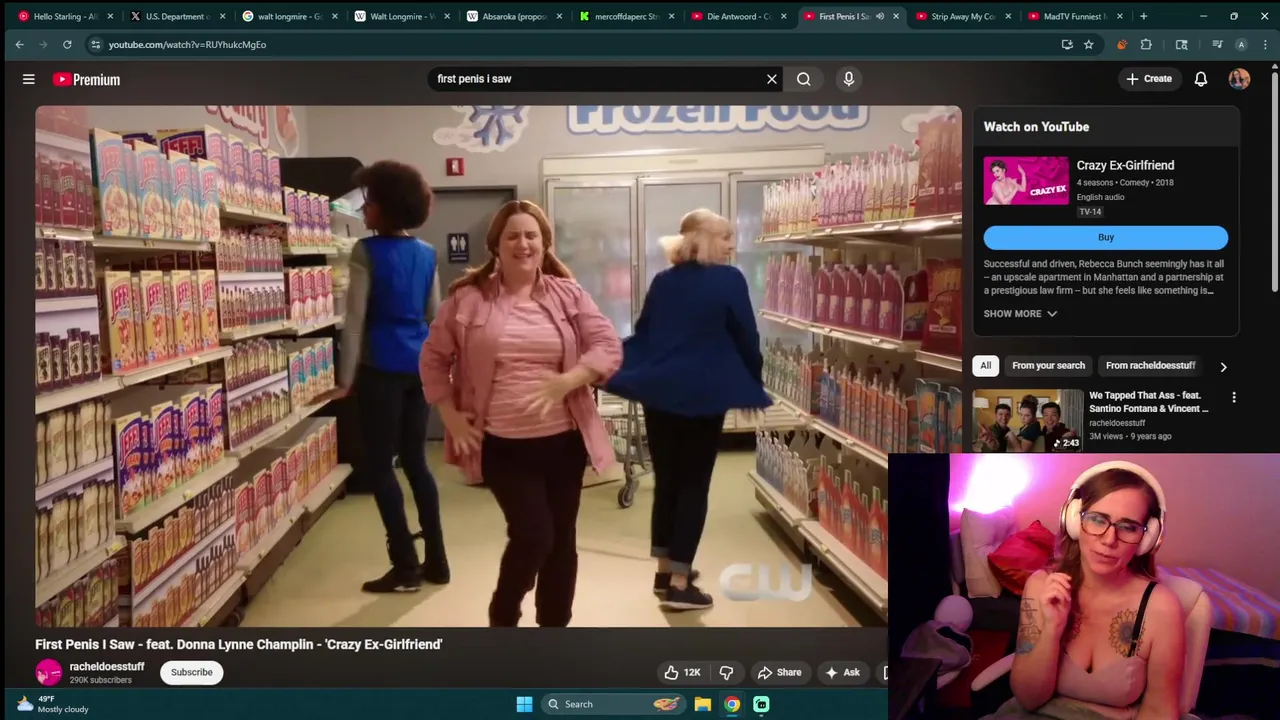Reload the page in the browser
This screenshot has height=720, width=1280.
[x=67, y=44]
